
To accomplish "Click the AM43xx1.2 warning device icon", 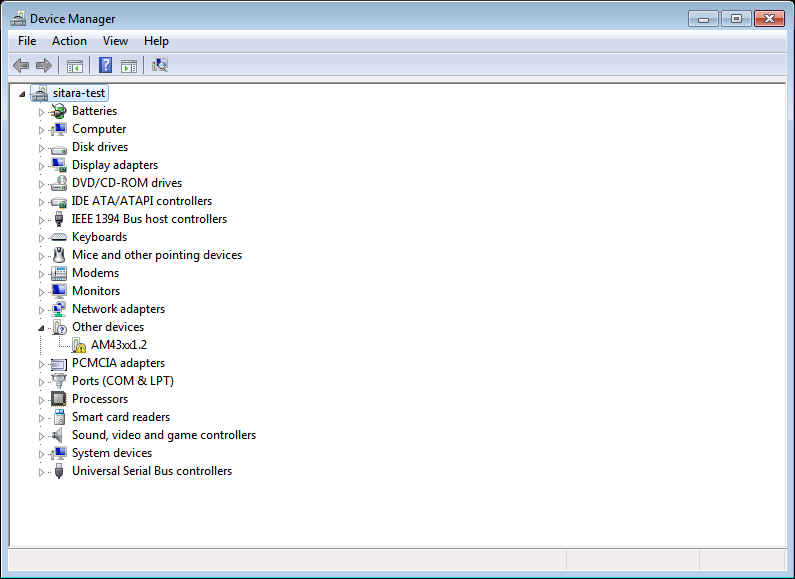I will (79, 345).
